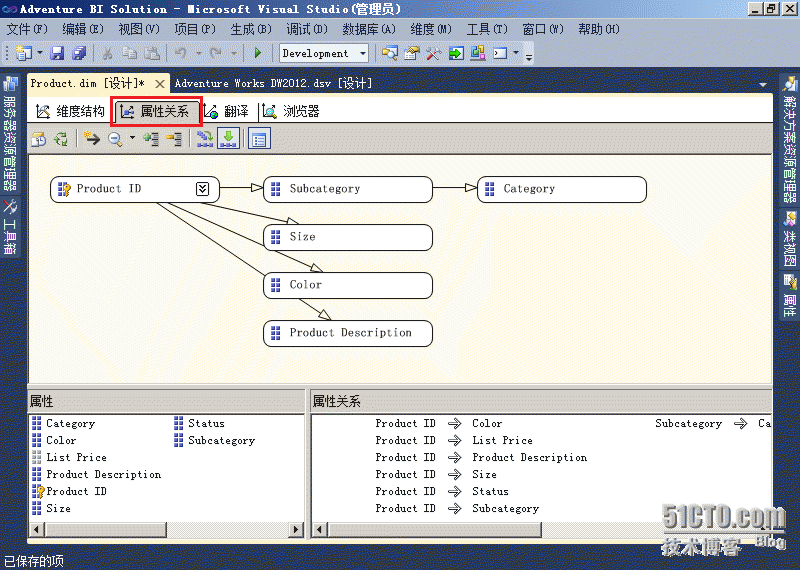
Task: Open the 调试 menu
Action: [x=307, y=29]
